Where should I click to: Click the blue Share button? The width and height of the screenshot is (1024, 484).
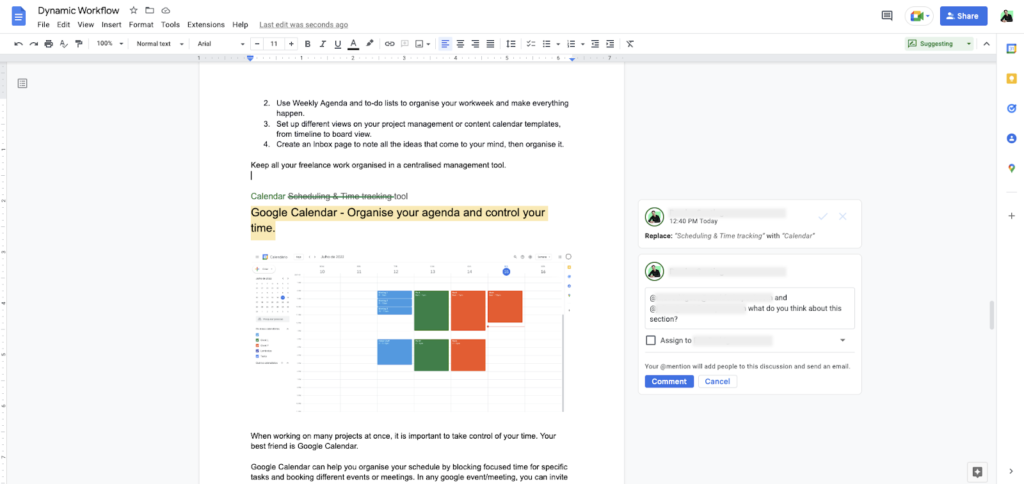(x=963, y=16)
